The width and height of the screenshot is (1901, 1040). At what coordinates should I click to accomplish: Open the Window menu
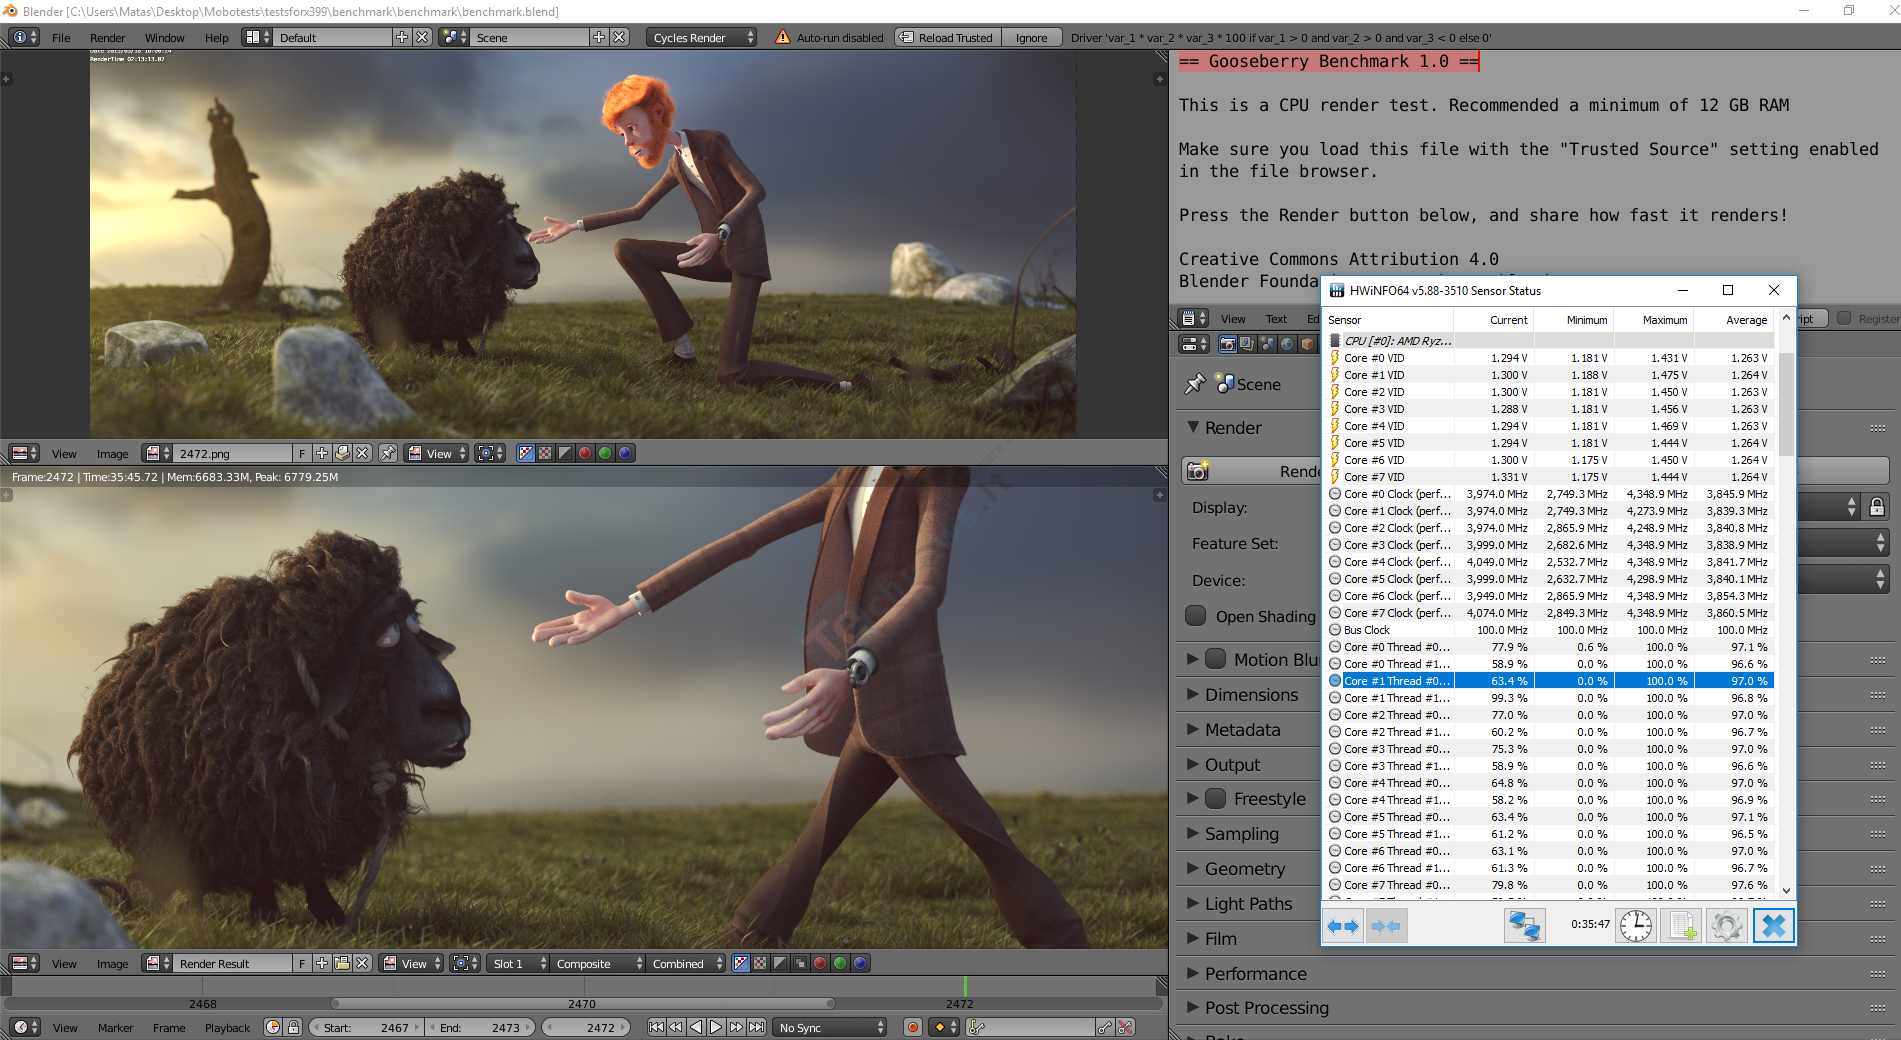(x=165, y=38)
